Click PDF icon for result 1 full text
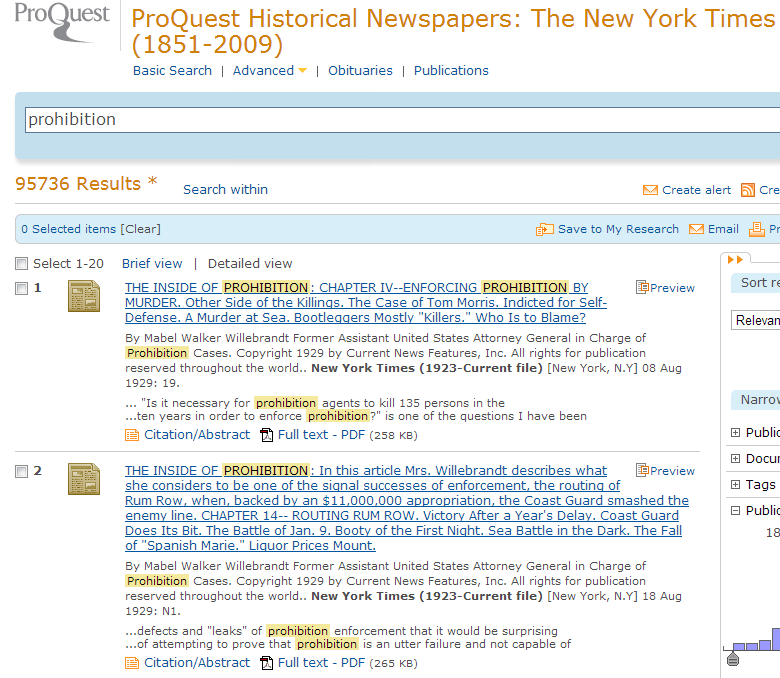This screenshot has height=678, width=780. point(267,435)
